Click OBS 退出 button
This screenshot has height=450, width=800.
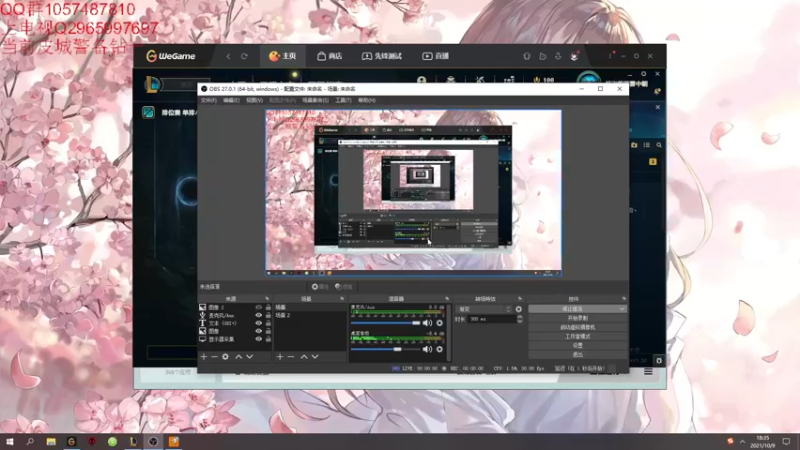point(578,354)
